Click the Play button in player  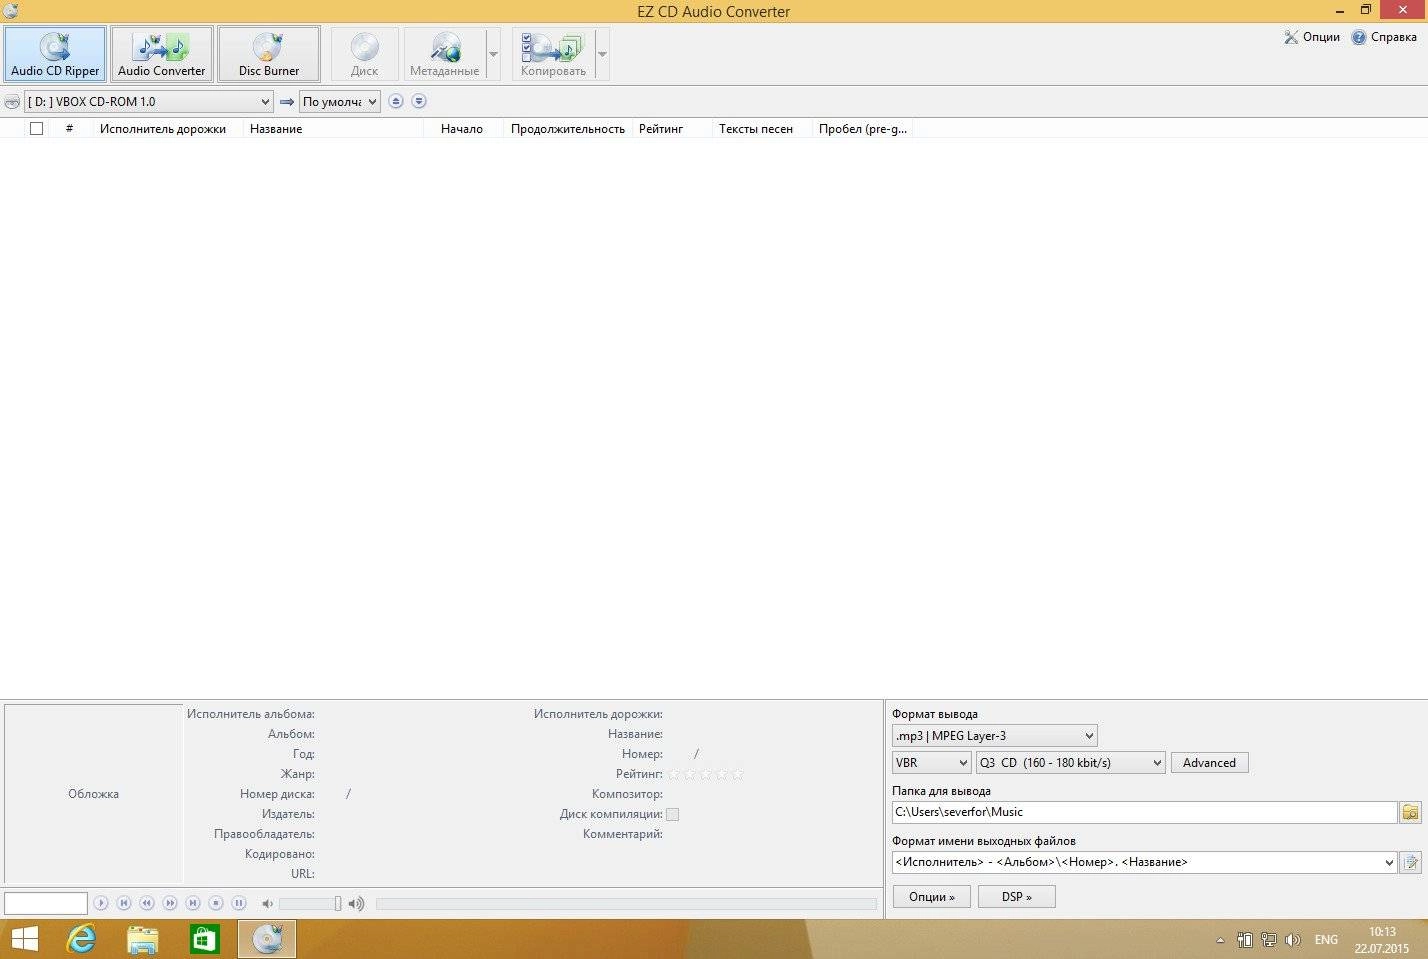pyautogui.click(x=101, y=903)
